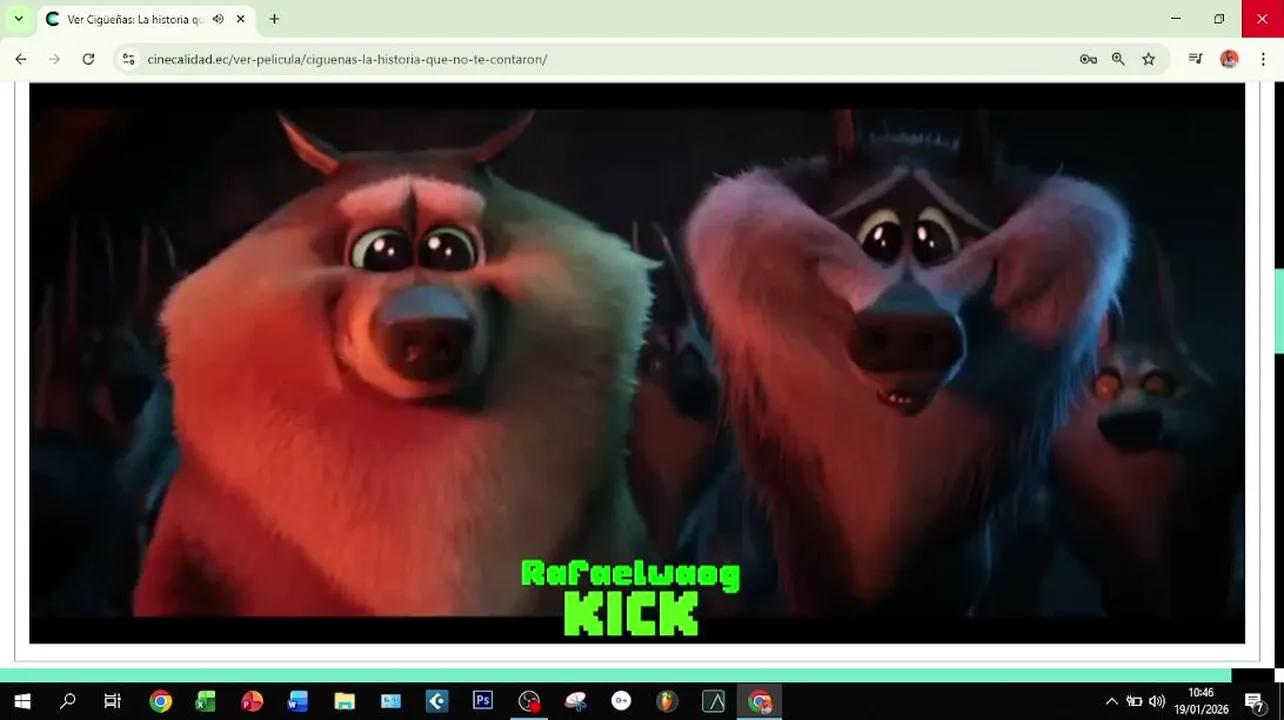Minimize the Chrome window
1284x720 pixels.
tap(1176, 19)
